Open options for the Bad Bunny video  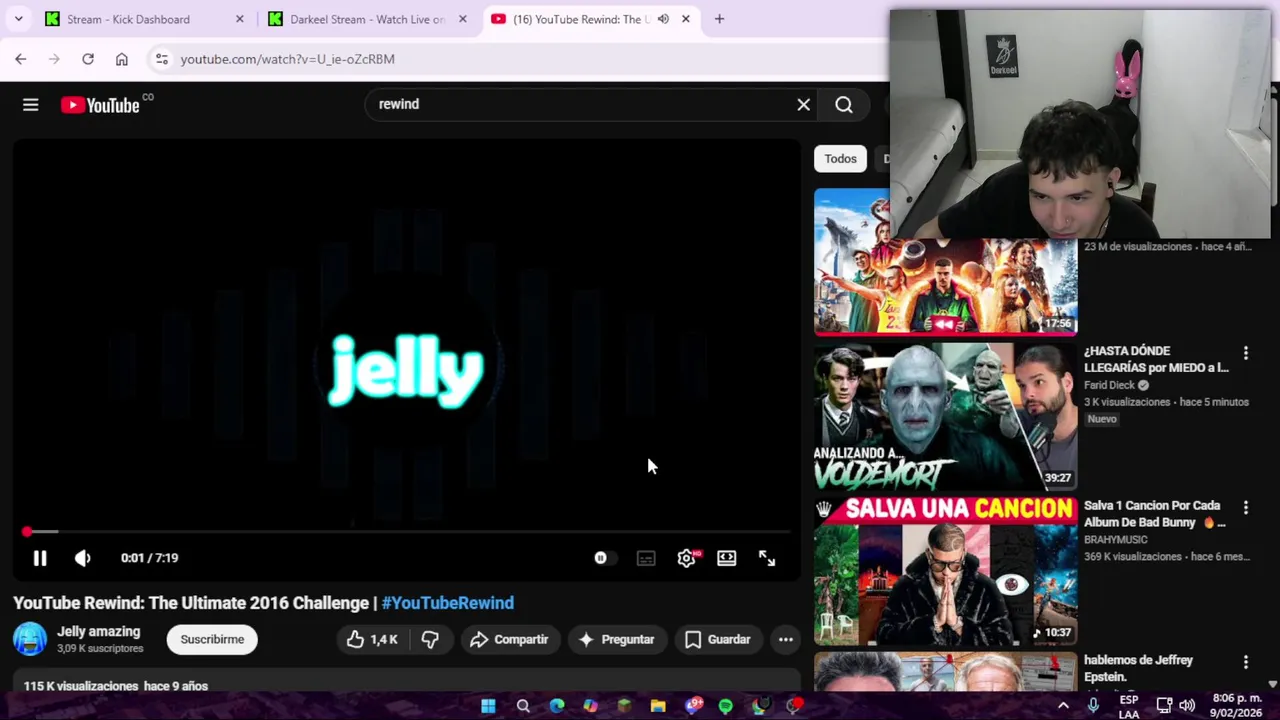click(1246, 508)
